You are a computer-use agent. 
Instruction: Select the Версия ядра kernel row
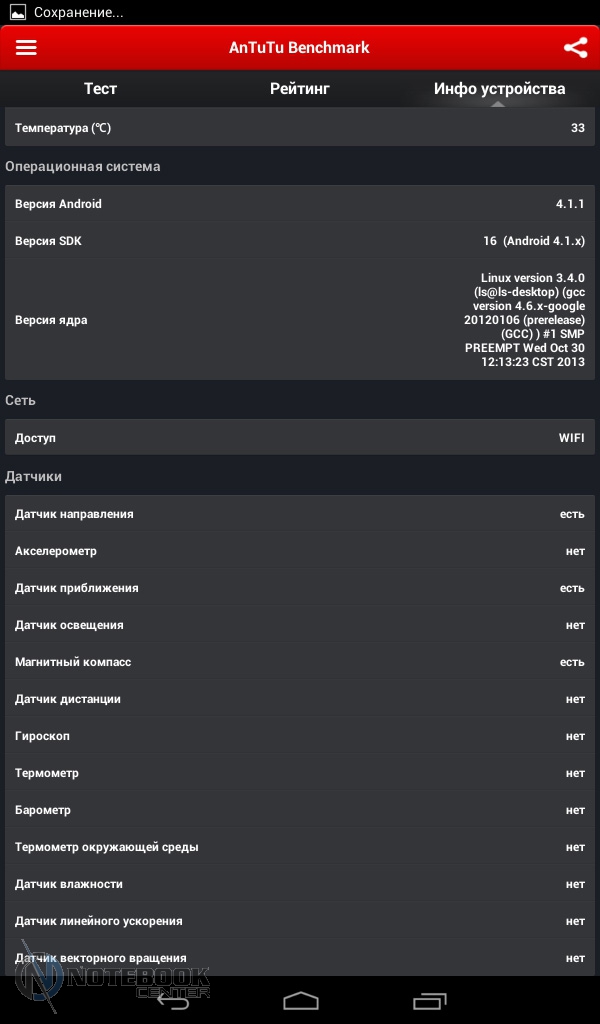point(300,320)
